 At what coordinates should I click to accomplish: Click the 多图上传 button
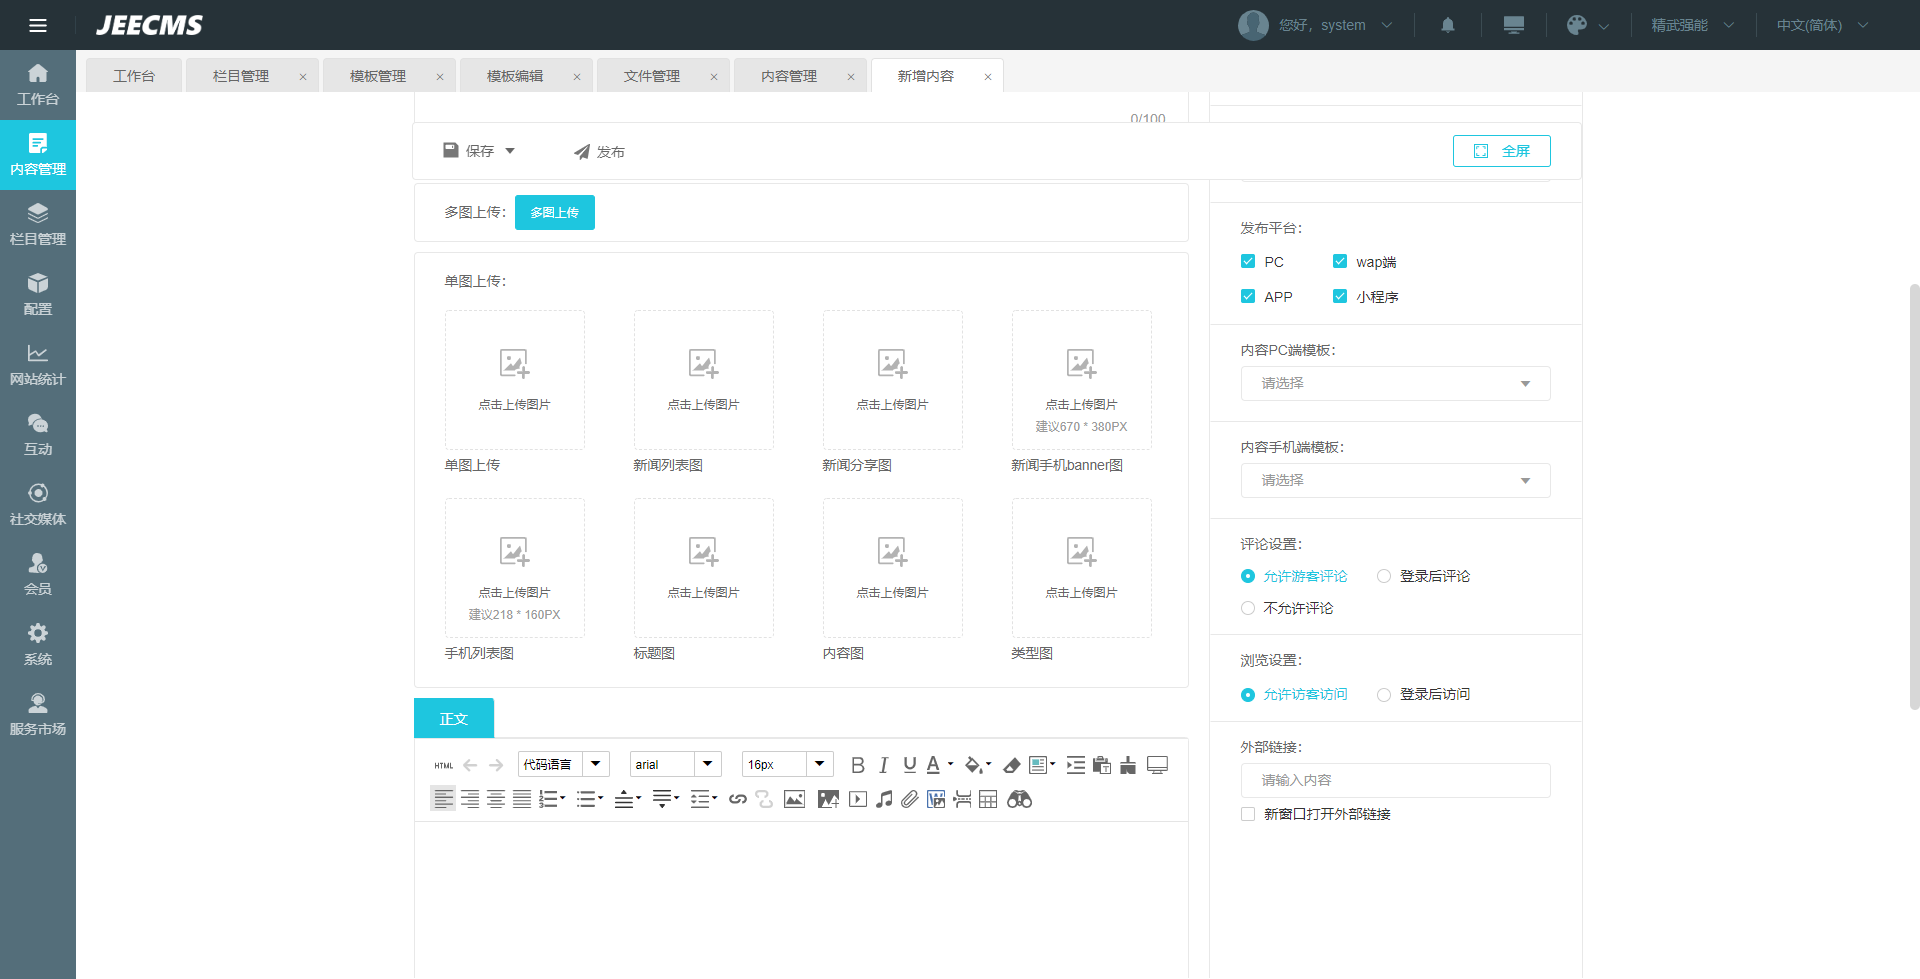[x=554, y=213]
